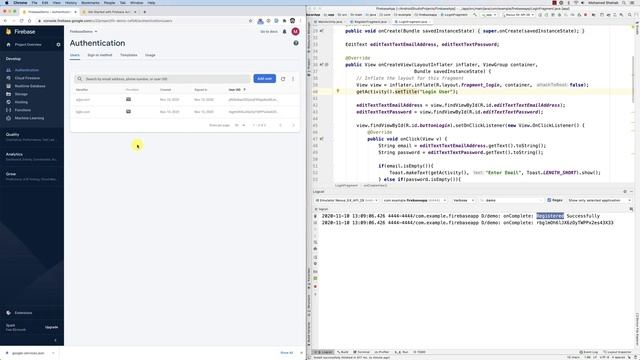The image size is (640, 360).
Task: Go back in Chrome
Action: point(5,21)
